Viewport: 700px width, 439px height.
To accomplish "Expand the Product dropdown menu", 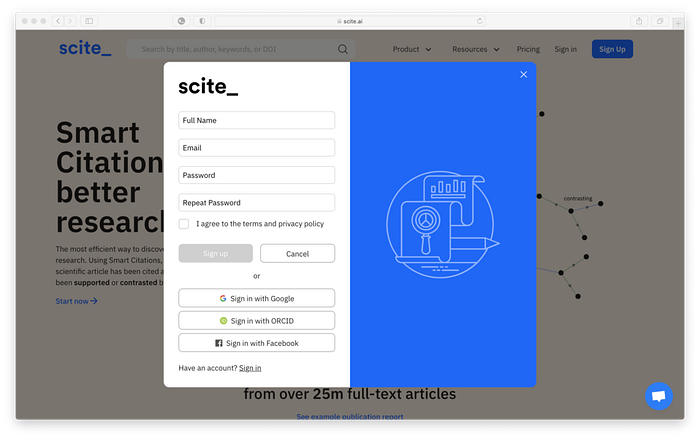I will click(412, 49).
